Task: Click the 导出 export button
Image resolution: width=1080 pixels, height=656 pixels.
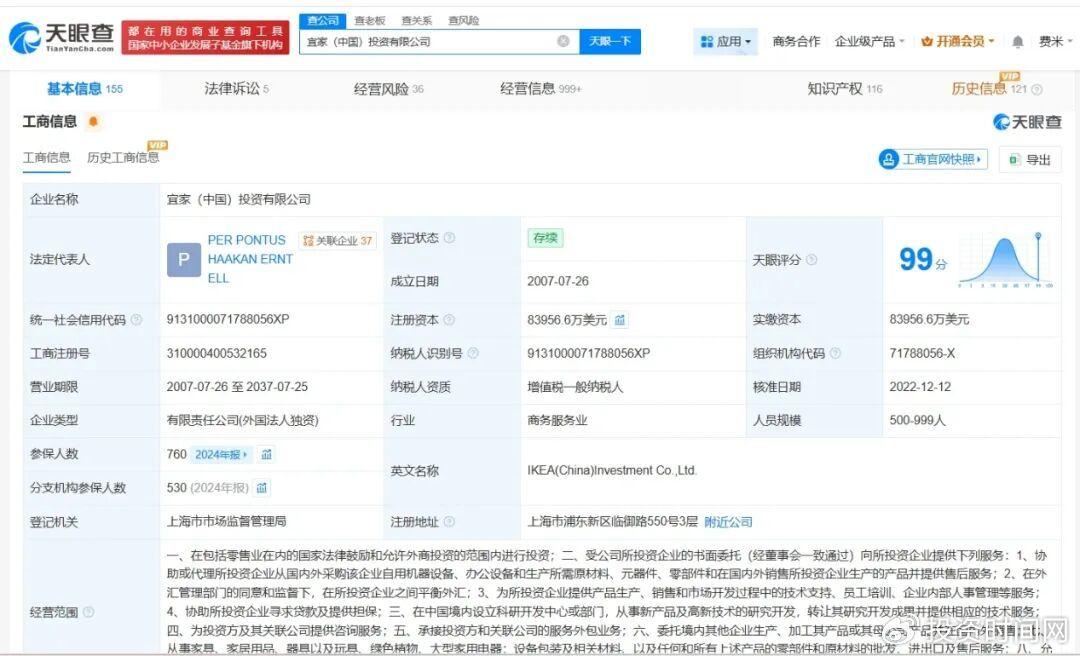Action: [1030, 160]
